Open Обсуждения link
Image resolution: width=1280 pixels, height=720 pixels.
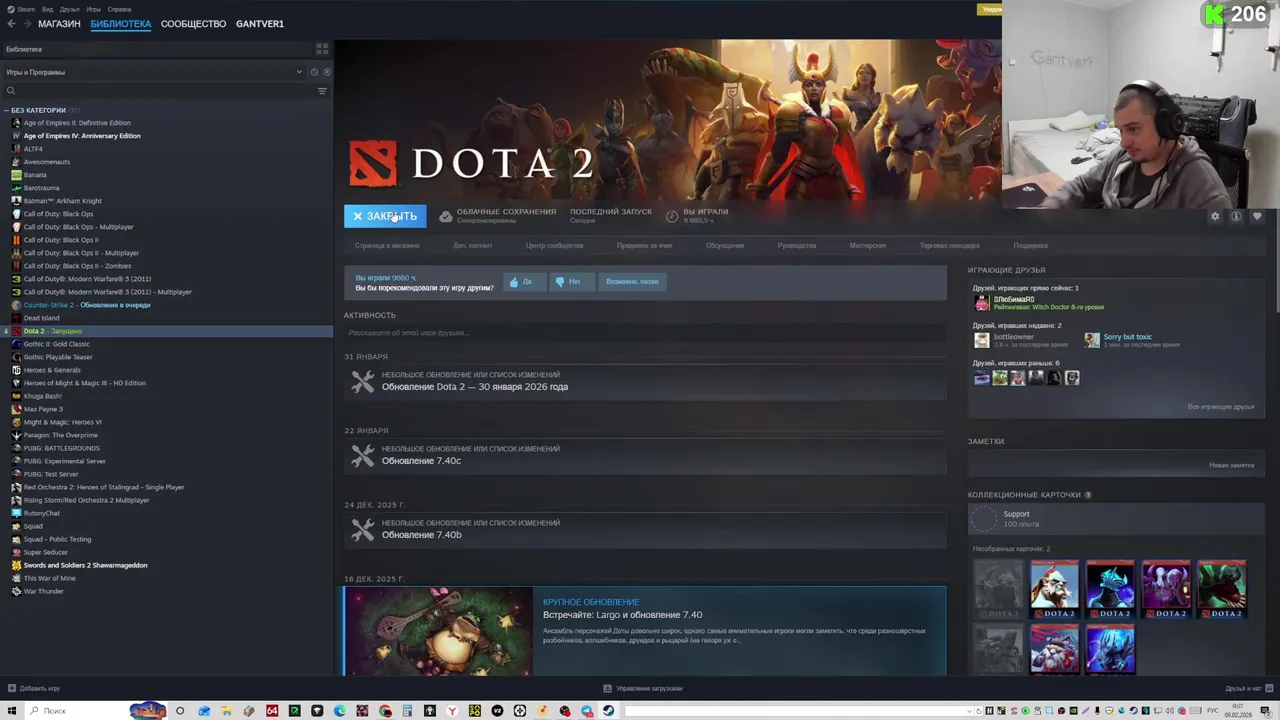tap(724, 245)
